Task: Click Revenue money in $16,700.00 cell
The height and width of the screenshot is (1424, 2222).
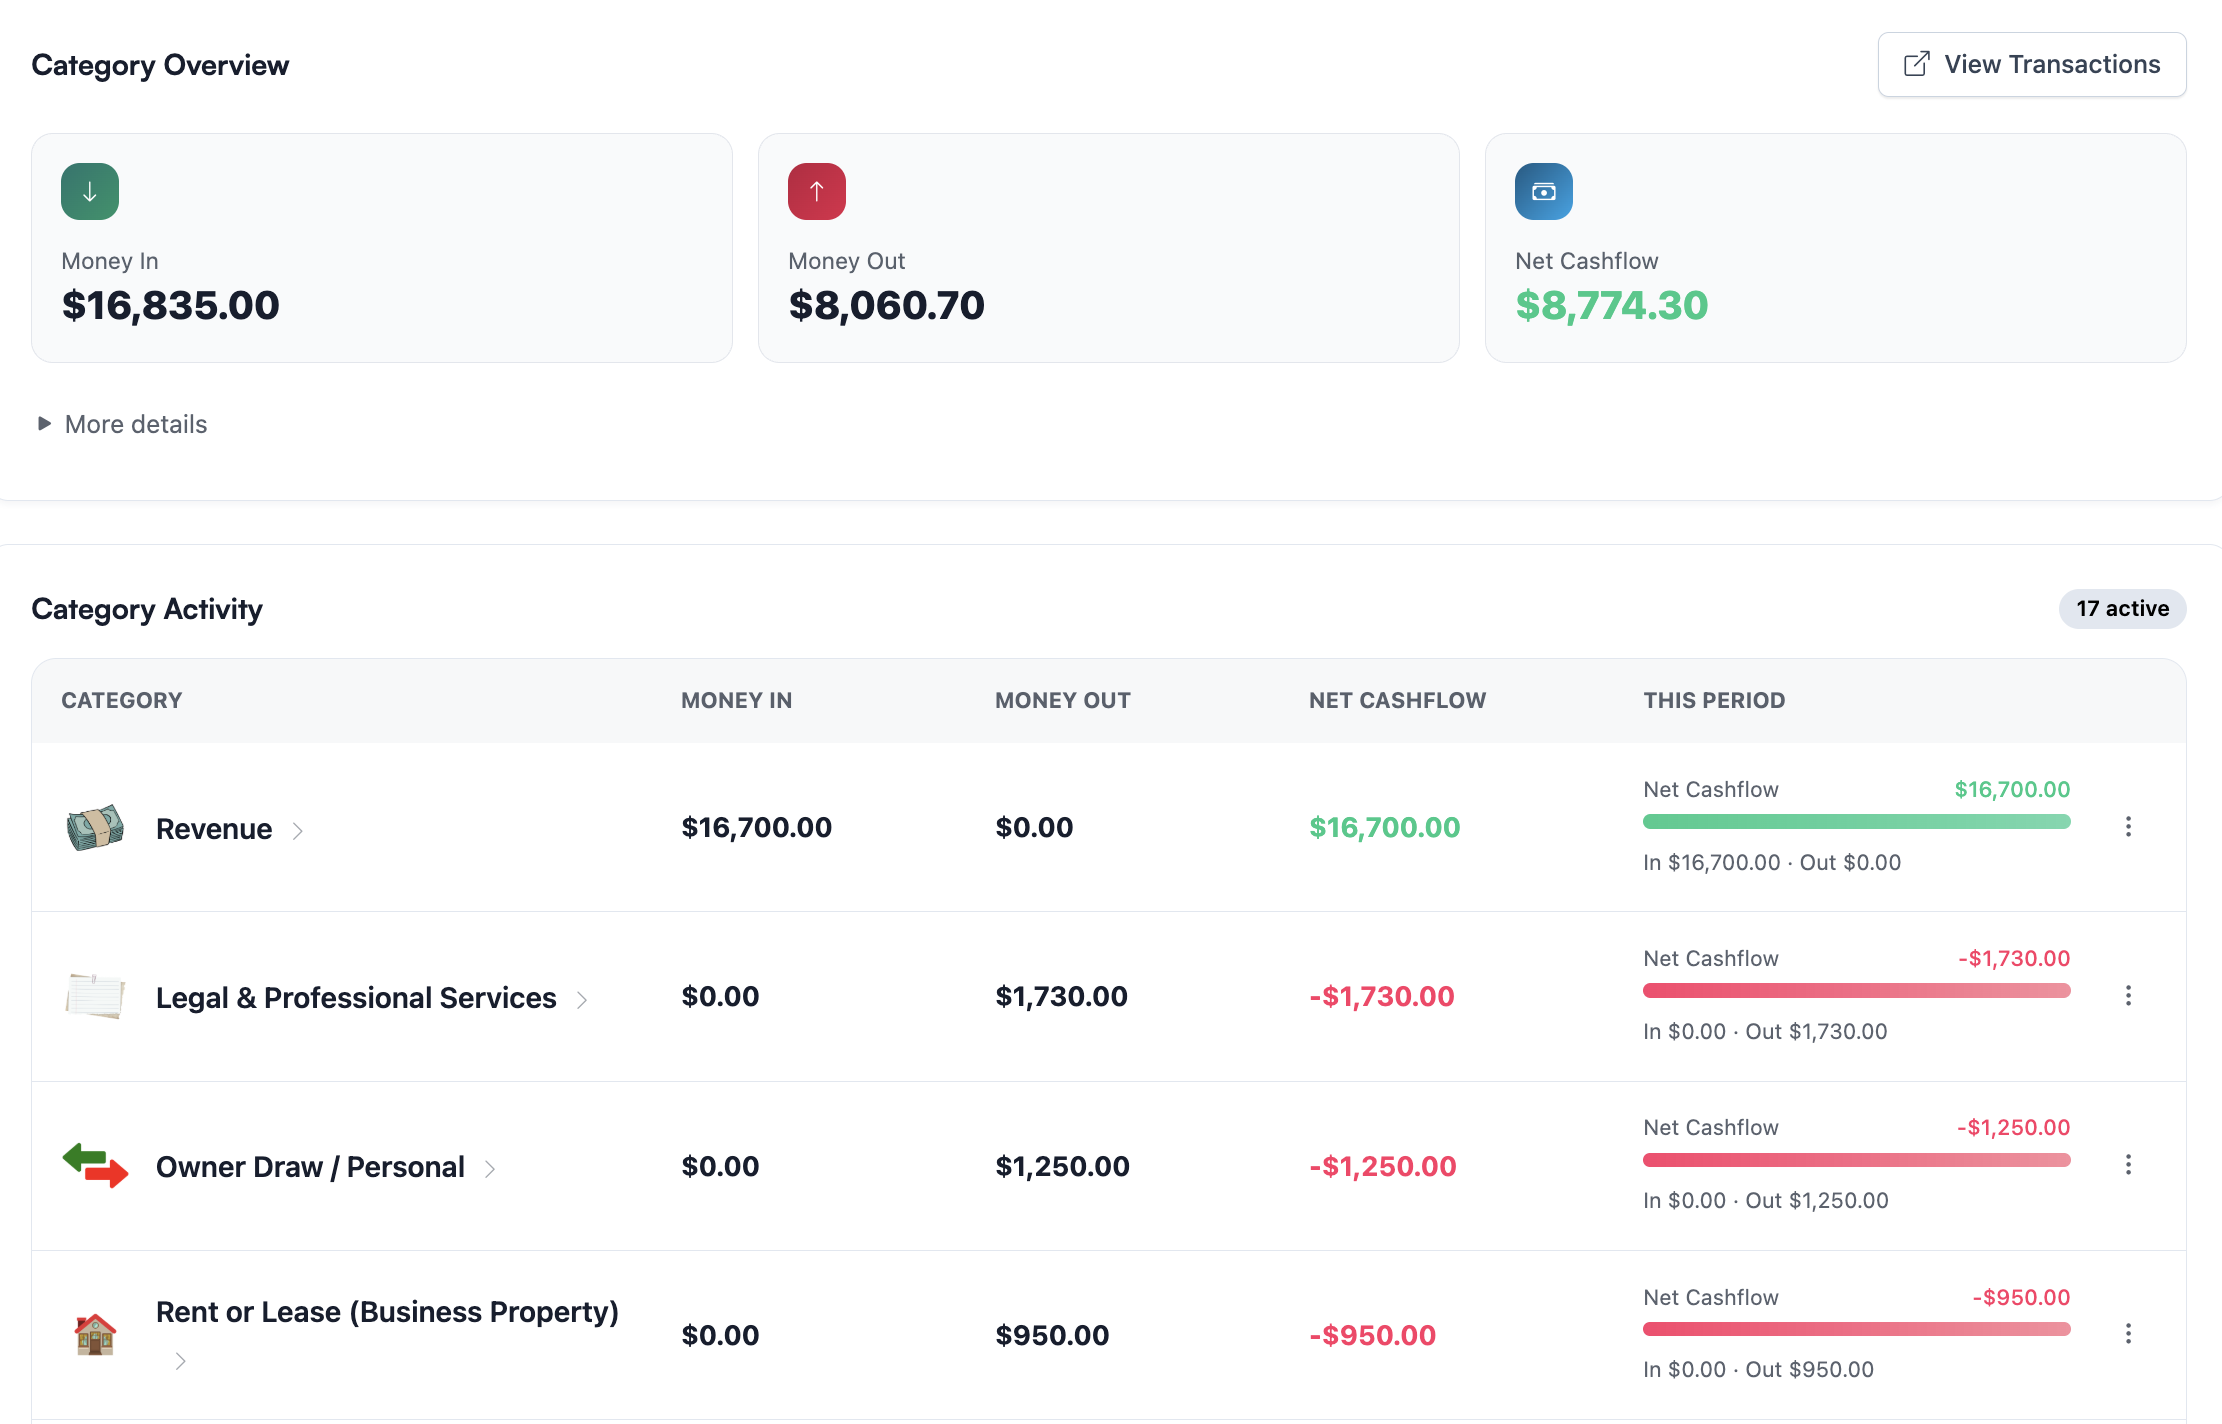Action: click(x=757, y=827)
